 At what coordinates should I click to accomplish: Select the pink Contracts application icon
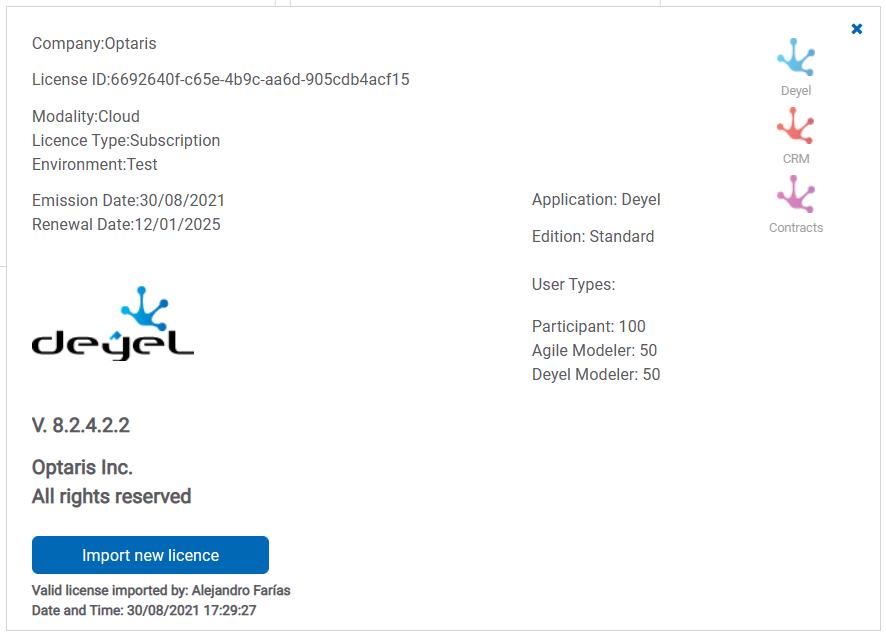point(796,194)
